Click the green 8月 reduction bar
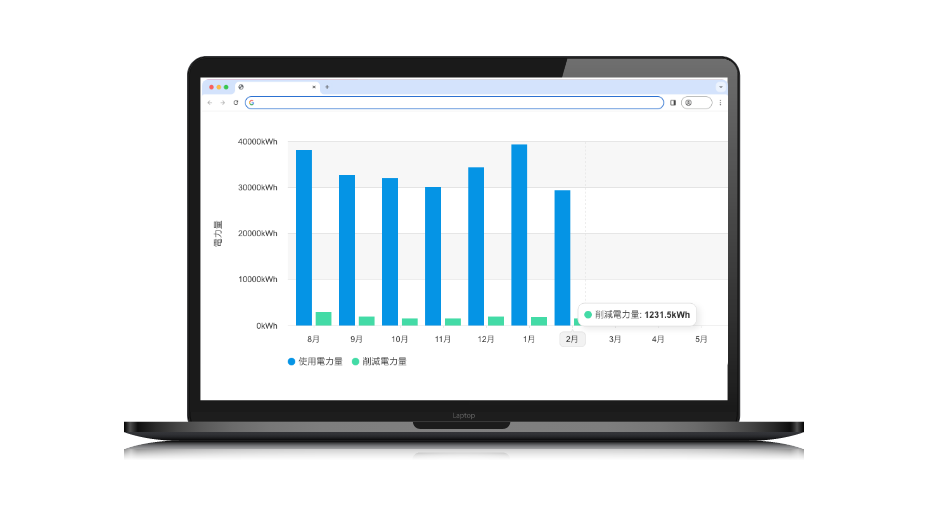Screen dimensions: 928x516 click(324, 319)
